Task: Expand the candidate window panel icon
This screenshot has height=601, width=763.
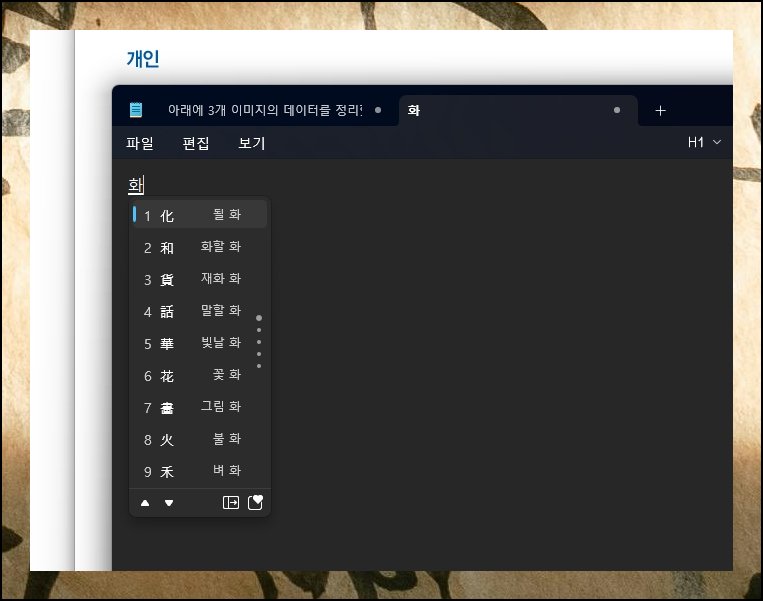Action: [231, 503]
